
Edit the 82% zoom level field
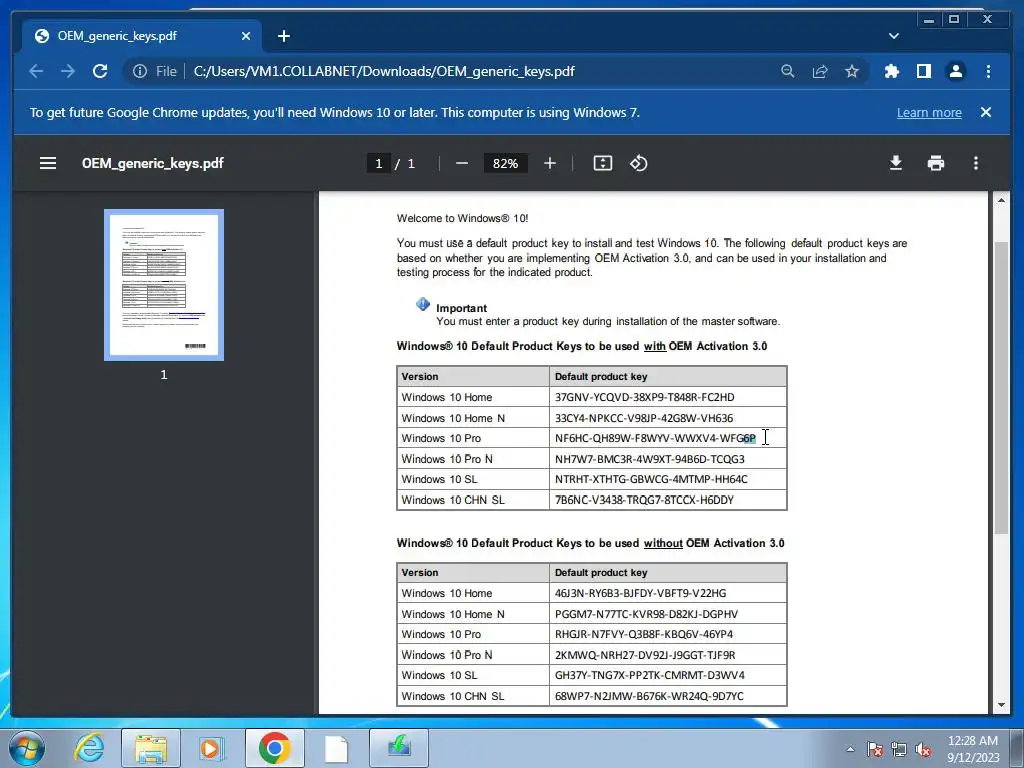click(505, 163)
